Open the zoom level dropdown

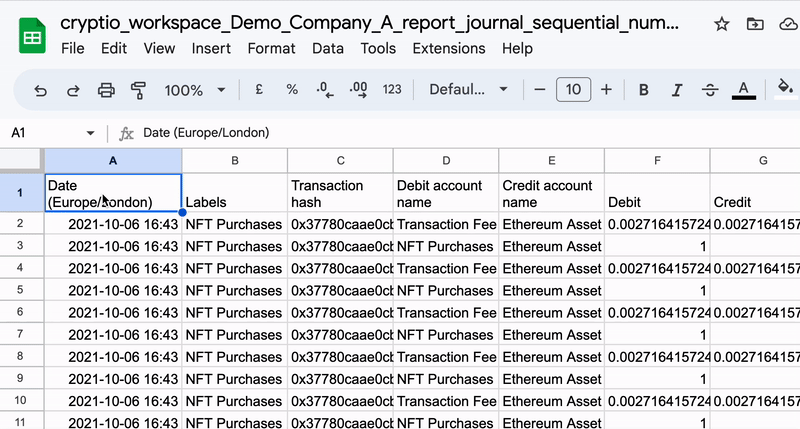coord(194,90)
